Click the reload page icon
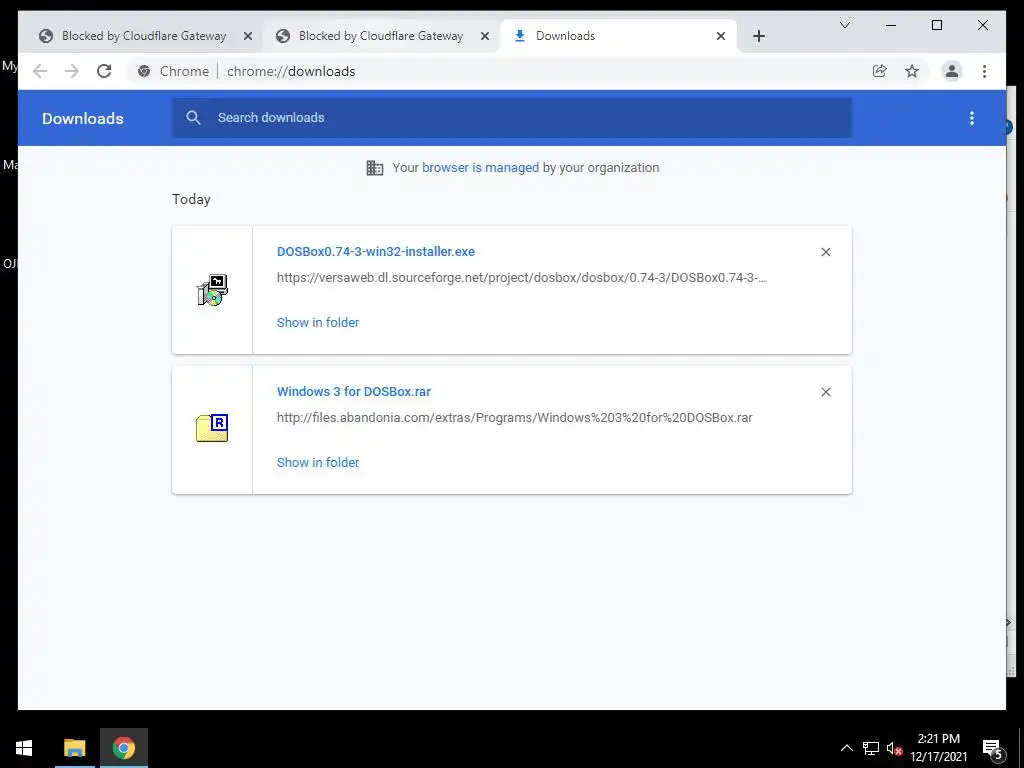This screenshot has width=1024, height=768. (x=104, y=71)
